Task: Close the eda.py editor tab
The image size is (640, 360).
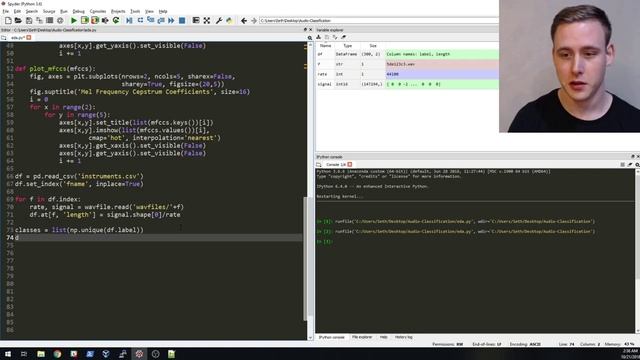Action: [x=29, y=38]
